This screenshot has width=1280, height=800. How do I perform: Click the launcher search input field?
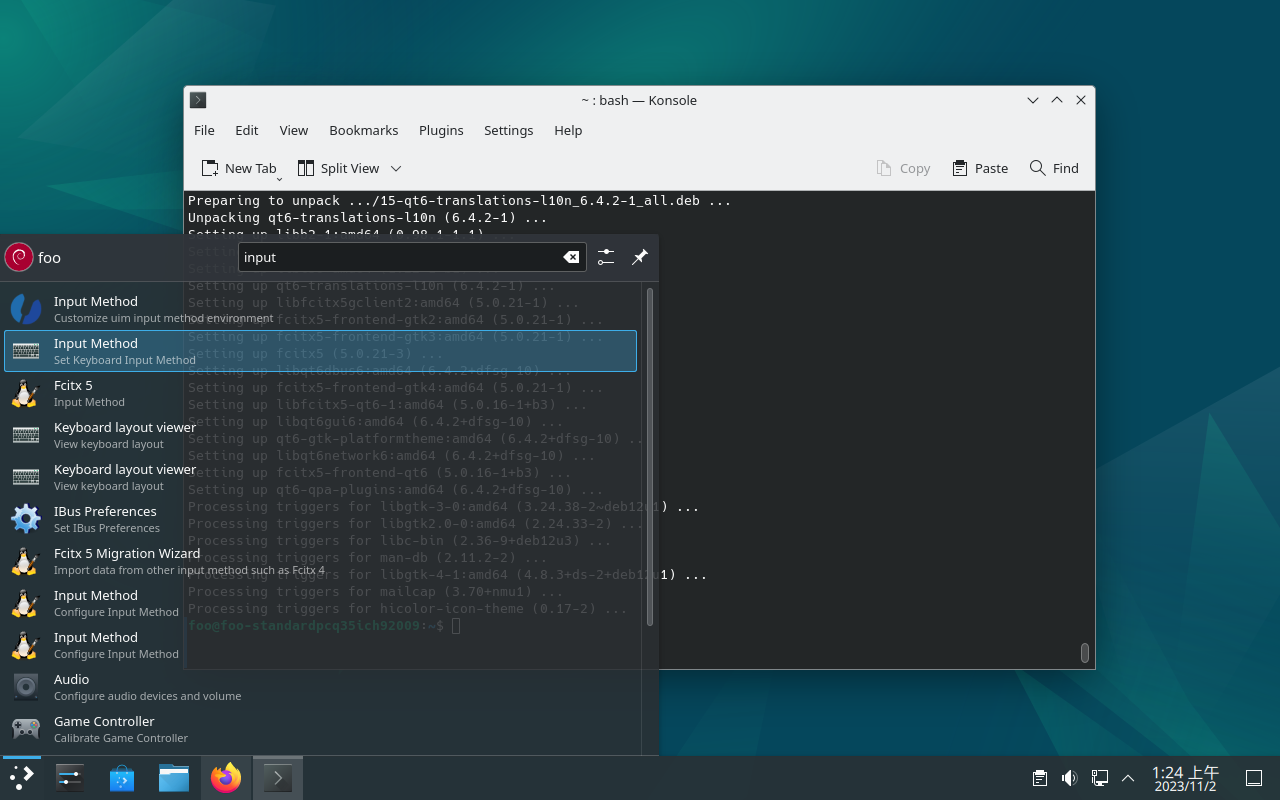(x=400, y=257)
